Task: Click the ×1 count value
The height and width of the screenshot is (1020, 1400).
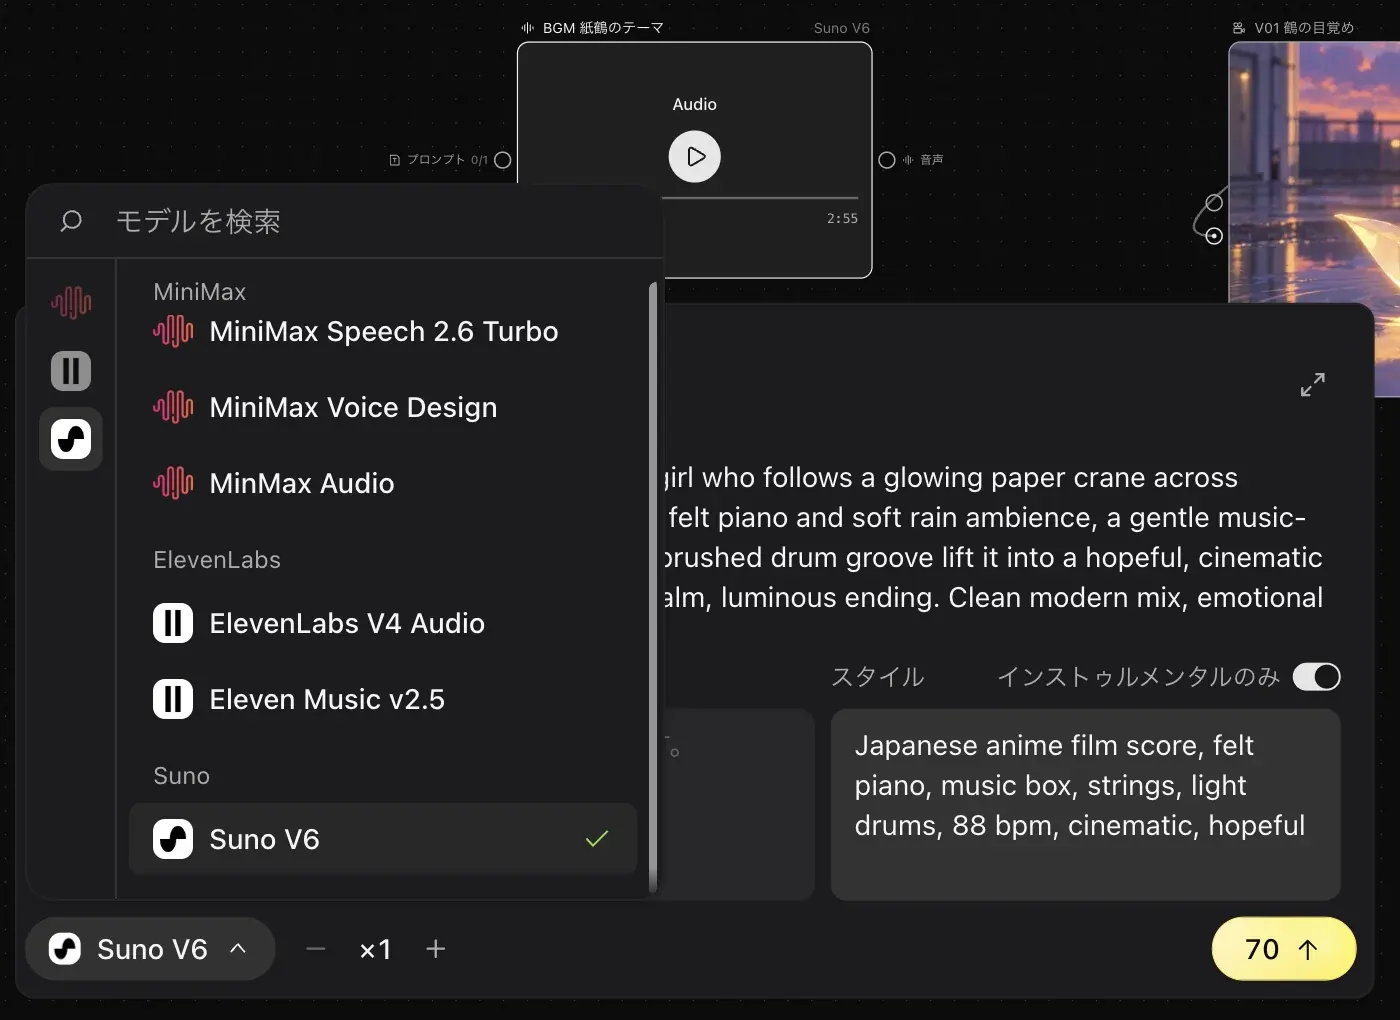Action: [x=376, y=949]
